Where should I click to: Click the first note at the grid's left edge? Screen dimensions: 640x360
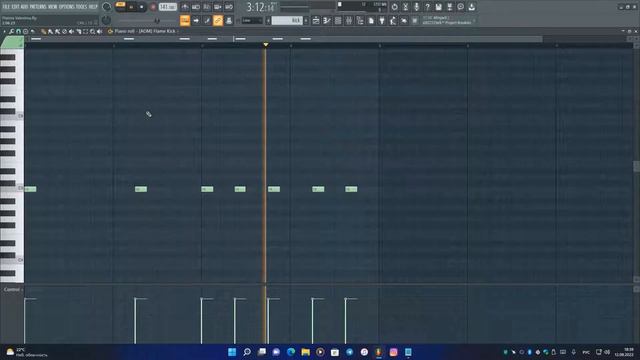30,189
